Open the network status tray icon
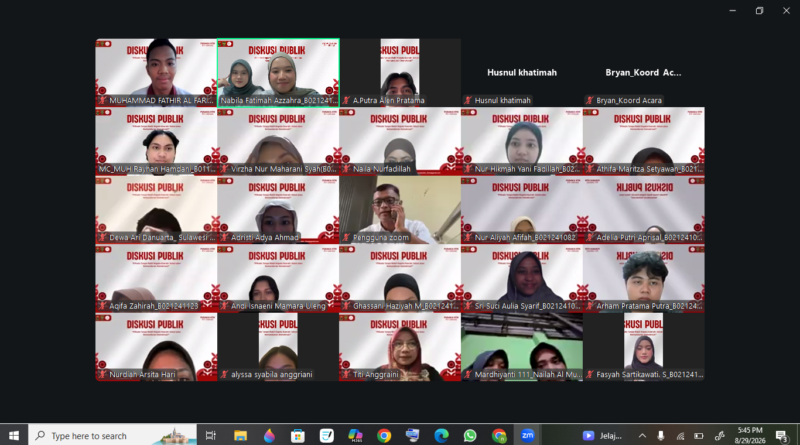This screenshot has width=800, height=445. (x=680, y=436)
